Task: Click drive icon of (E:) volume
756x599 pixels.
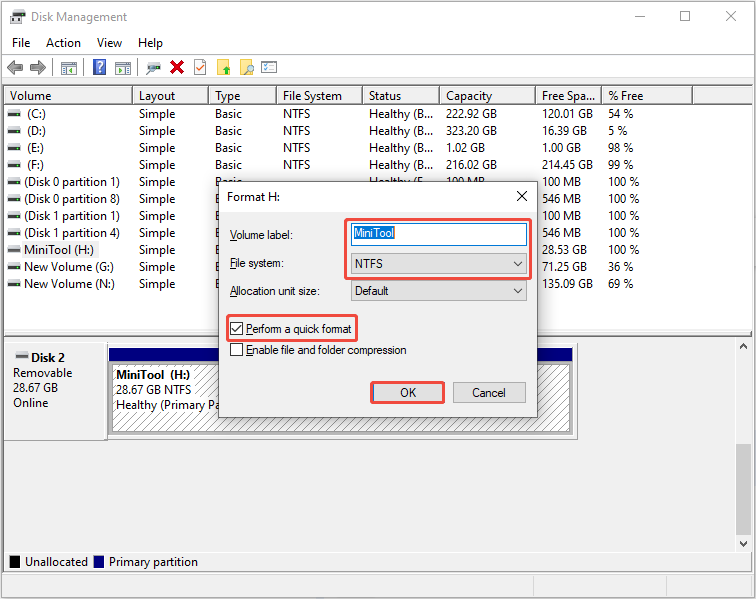Action: [x=14, y=148]
